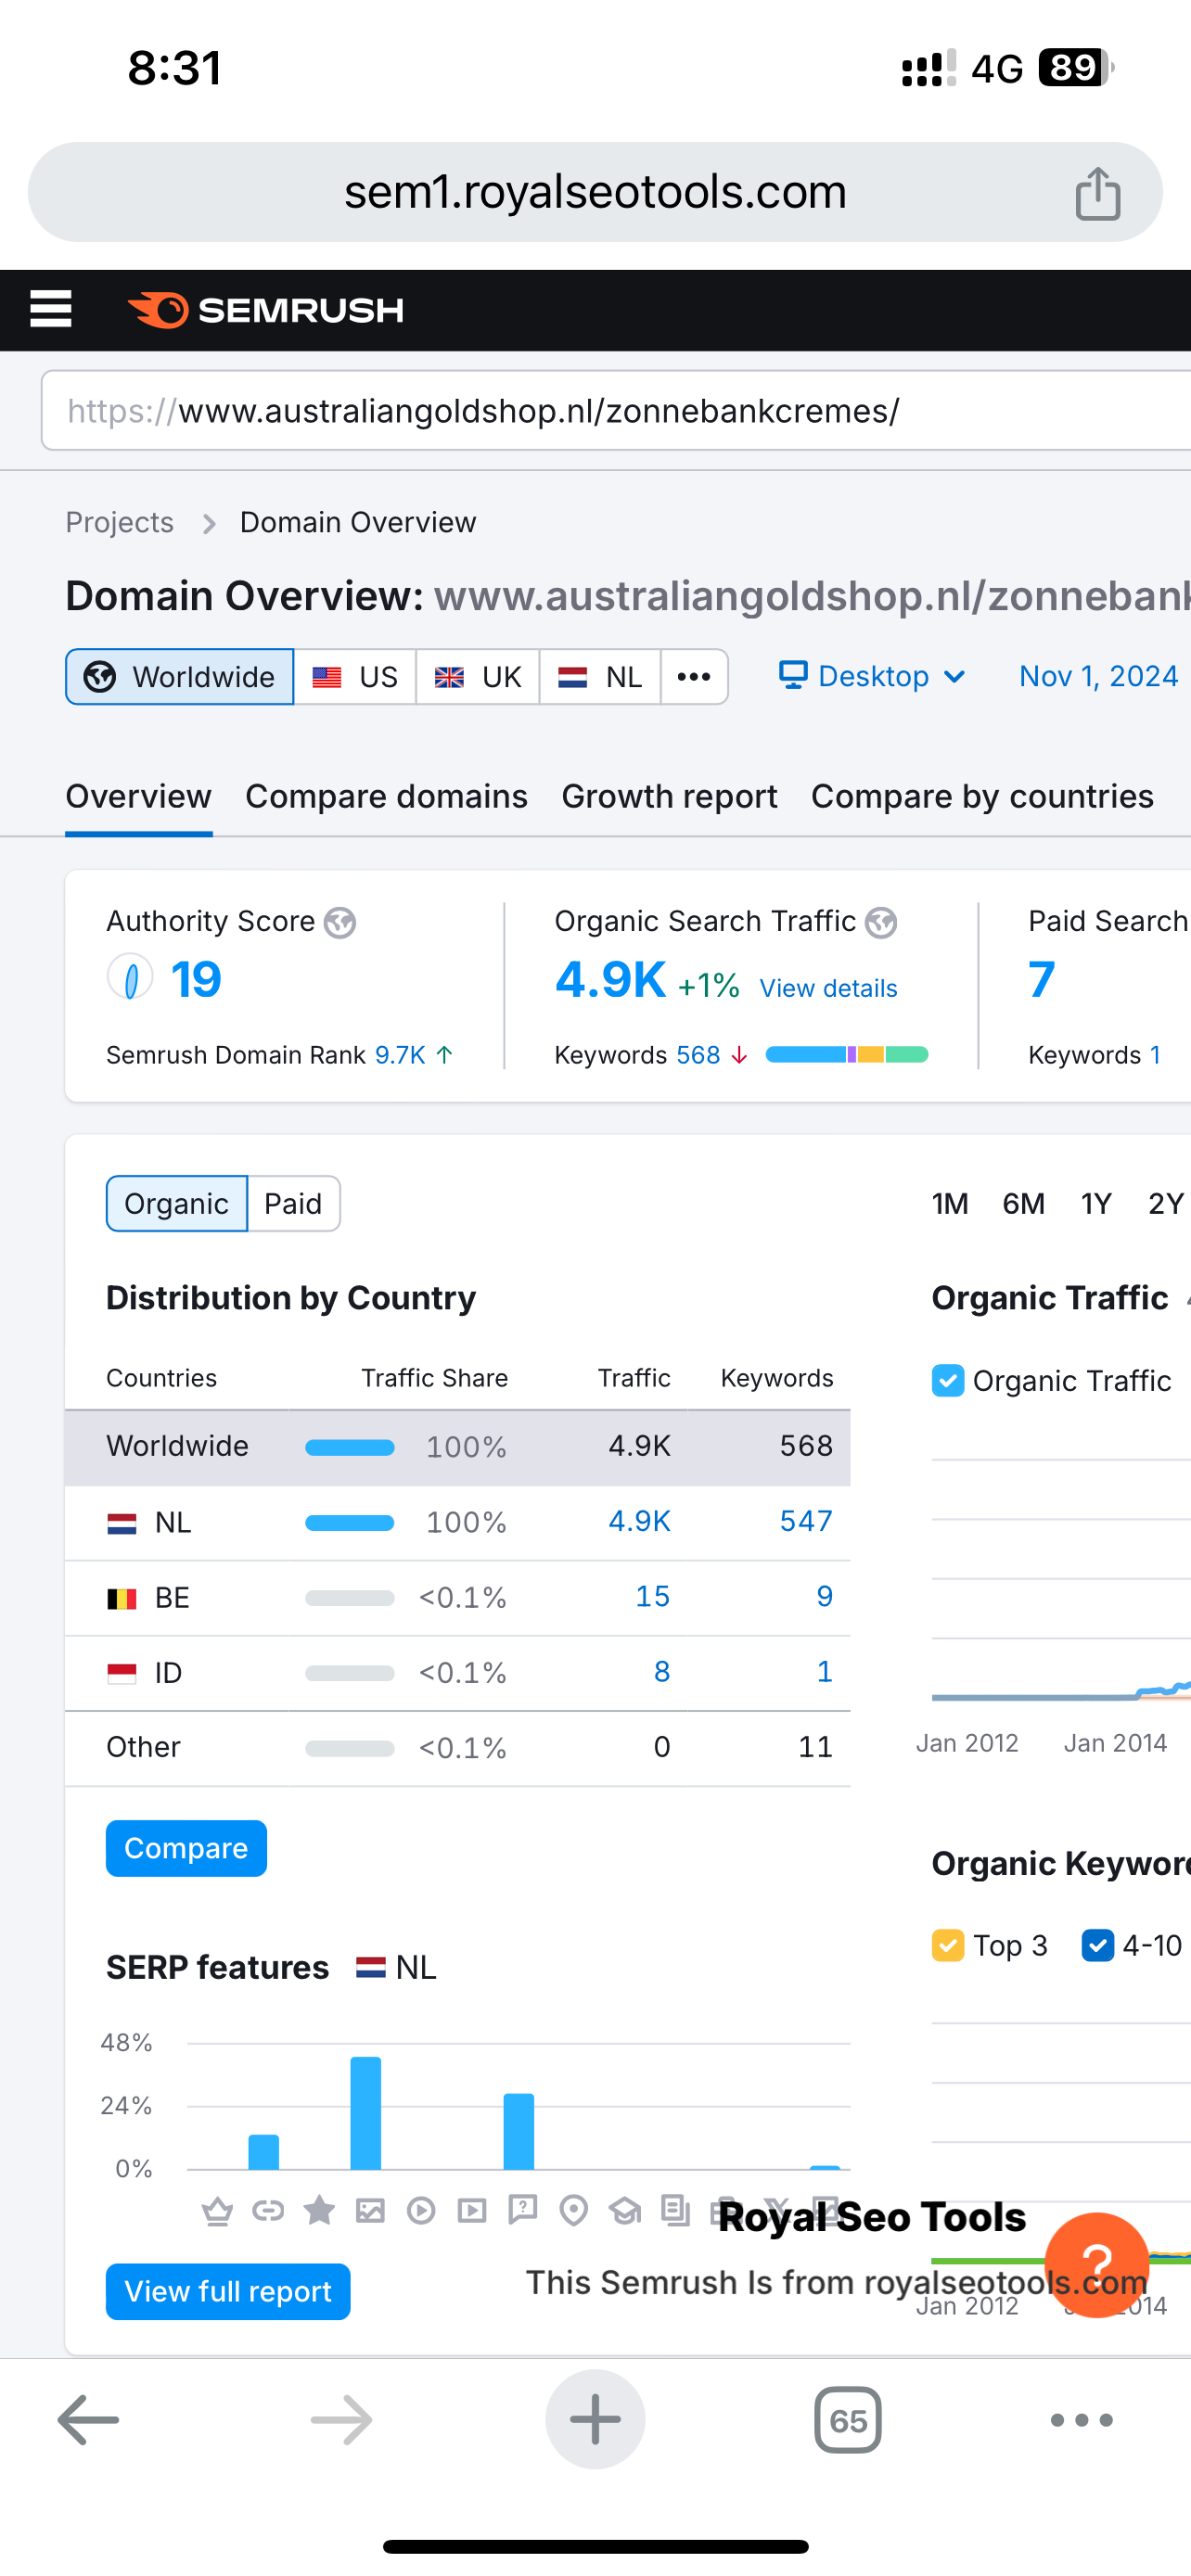
Task: Click the reviews star icon
Action: [319, 2210]
